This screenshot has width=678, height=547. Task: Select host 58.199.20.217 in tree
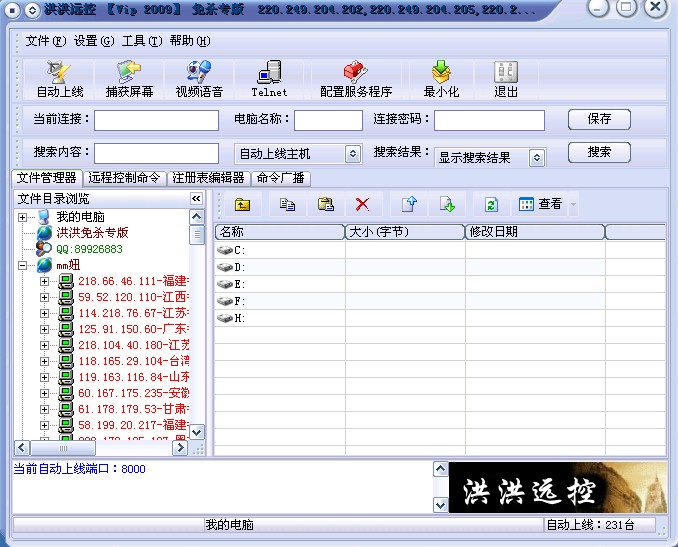click(133, 425)
